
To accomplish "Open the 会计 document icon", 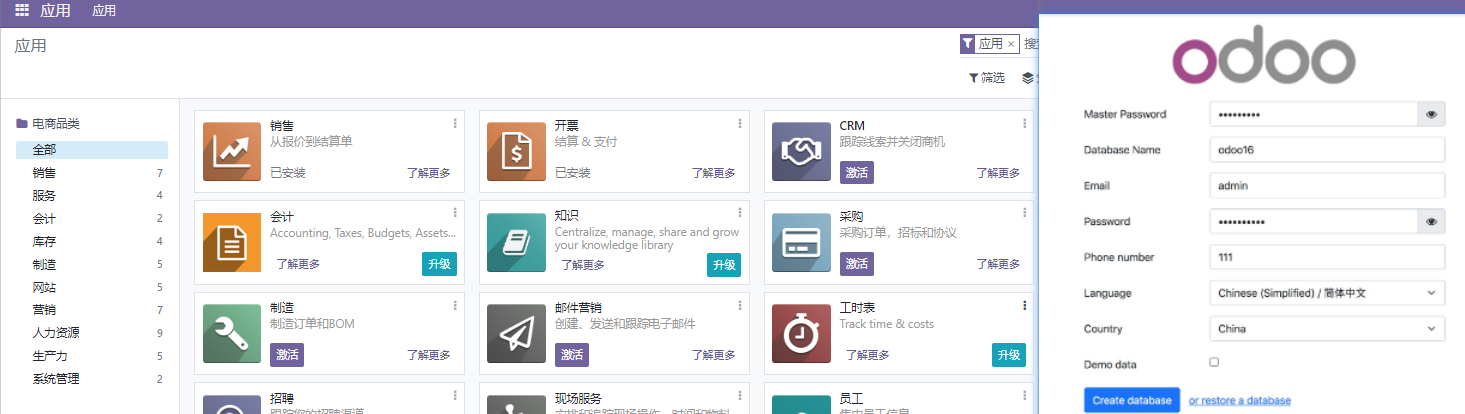I will [232, 243].
